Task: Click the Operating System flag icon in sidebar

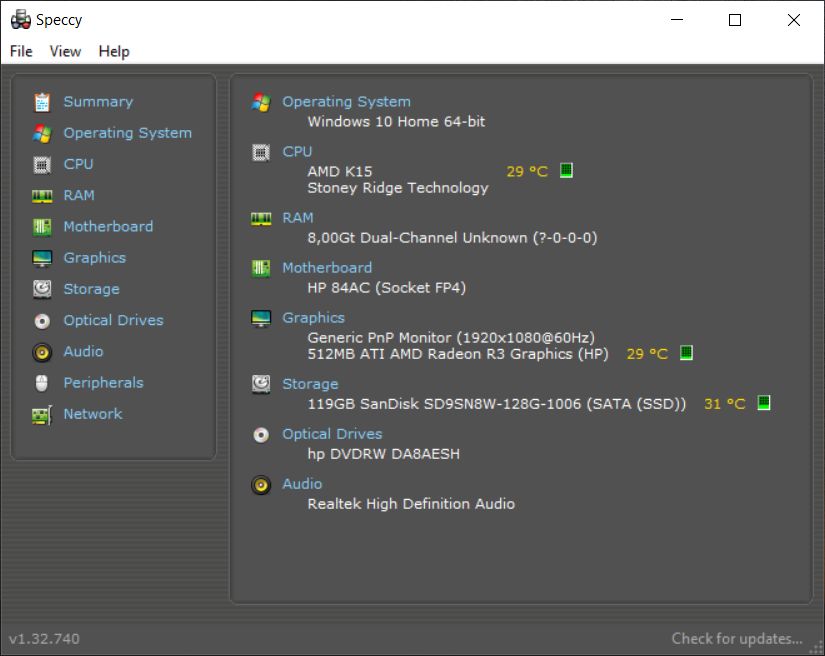Action: (x=42, y=134)
